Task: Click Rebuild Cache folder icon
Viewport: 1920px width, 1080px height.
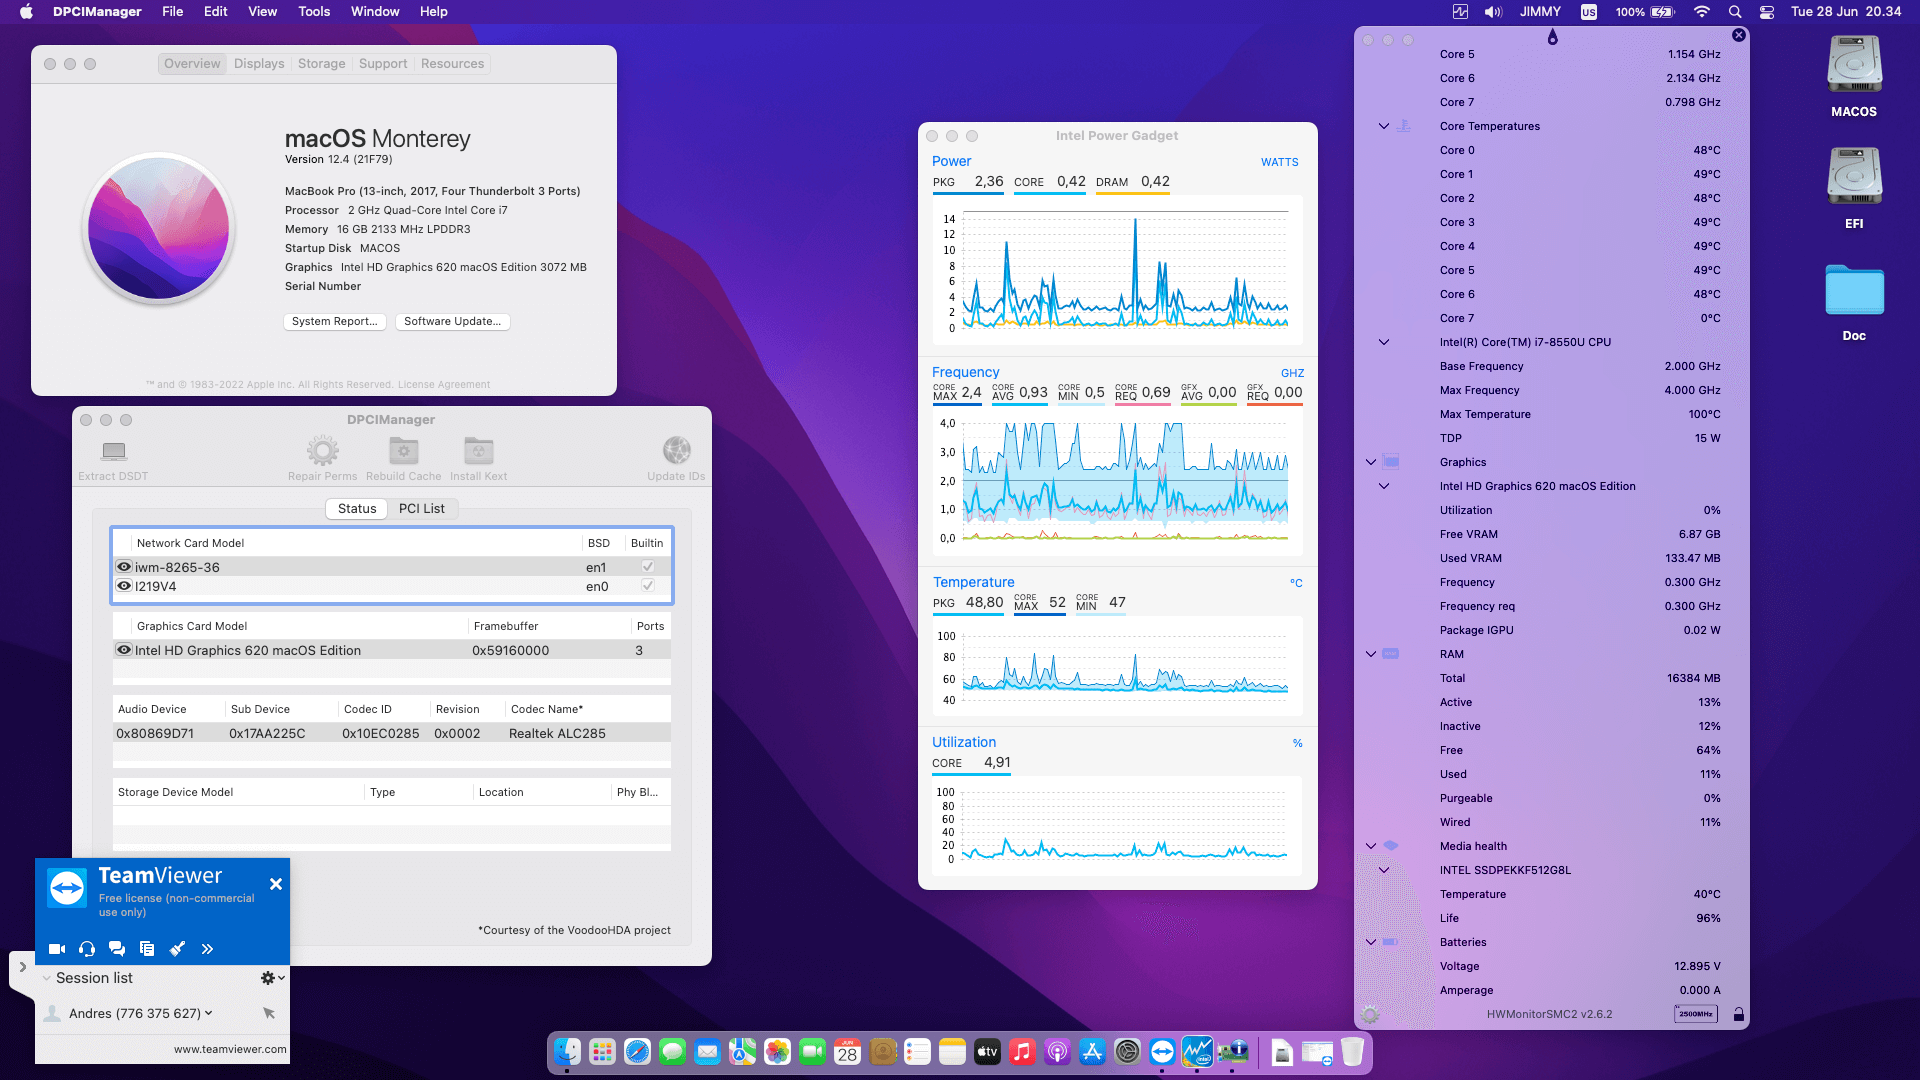Action: pos(403,451)
